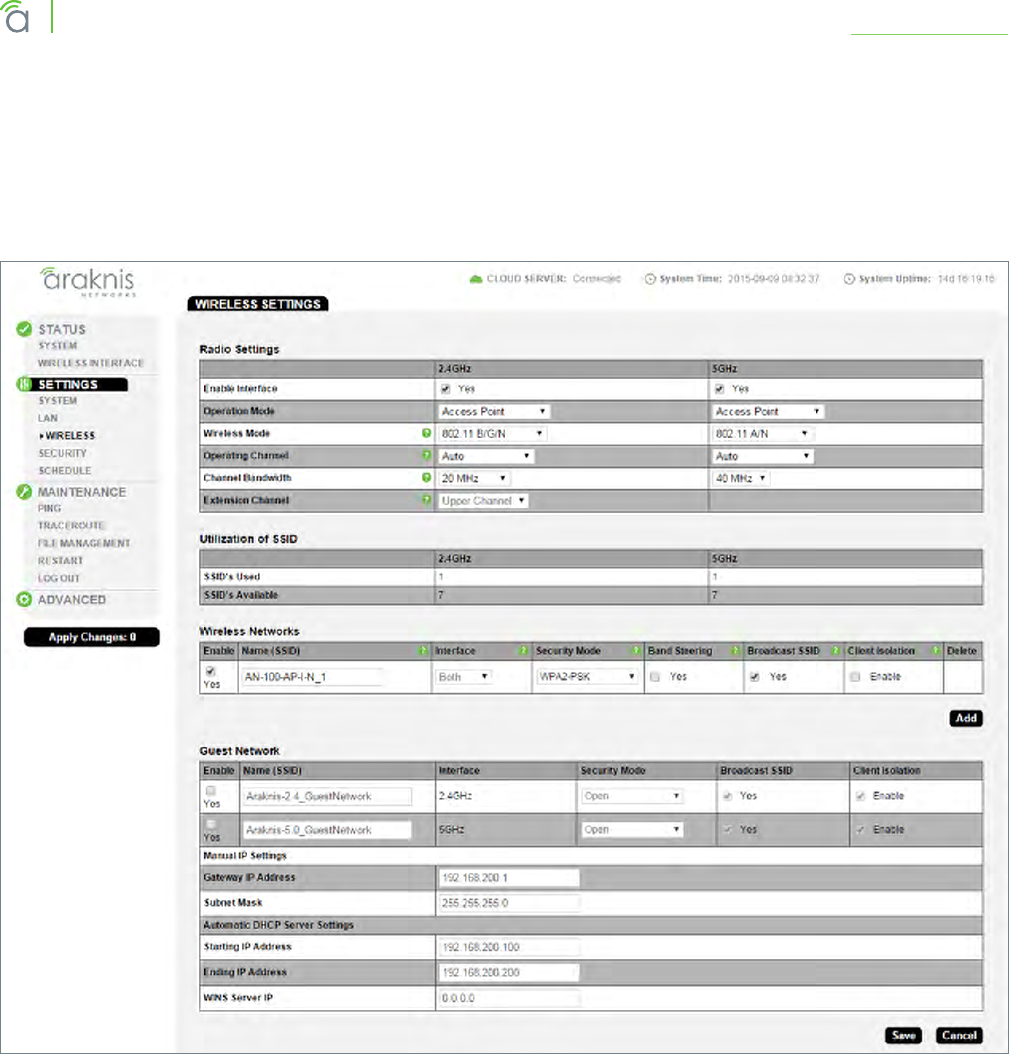Toggle Broadcast SSID for AN-100-AP-I-N_1
This screenshot has width=1009, height=1054.
pos(754,677)
